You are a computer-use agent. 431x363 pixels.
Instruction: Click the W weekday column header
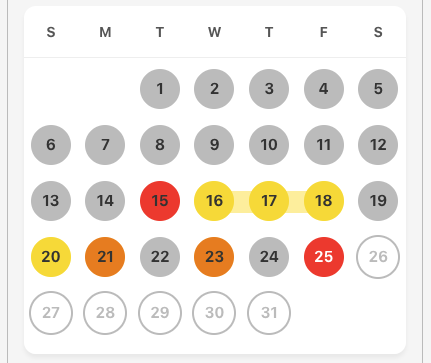214,32
